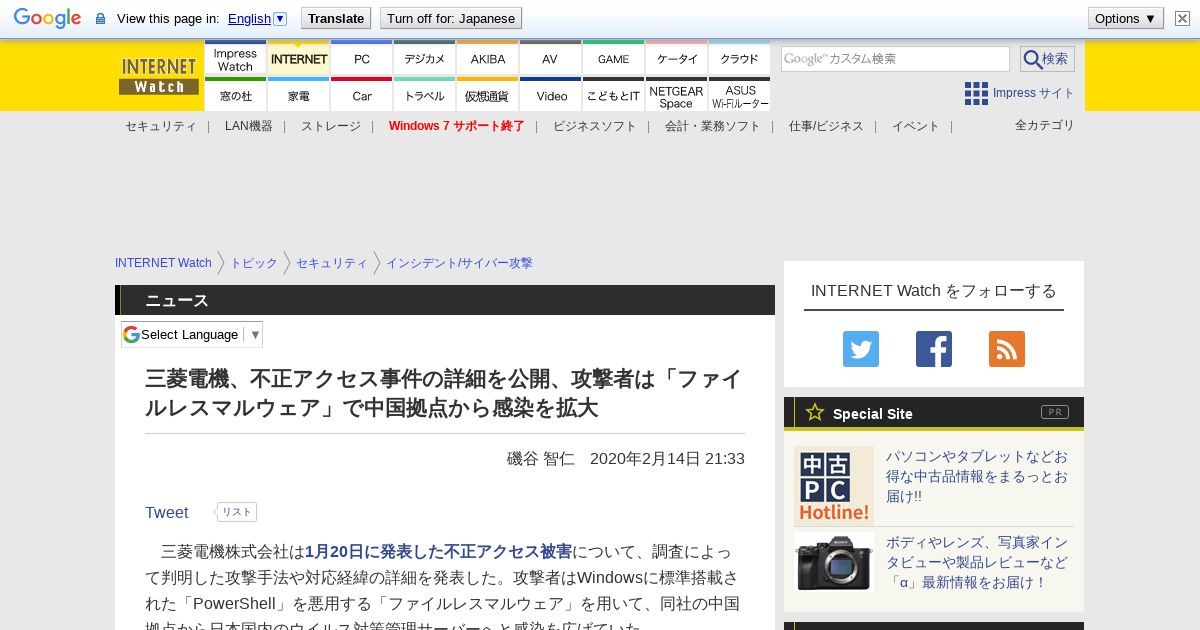The height and width of the screenshot is (630, 1200).
Task: Open the 家電 tab
Action: click(299, 95)
